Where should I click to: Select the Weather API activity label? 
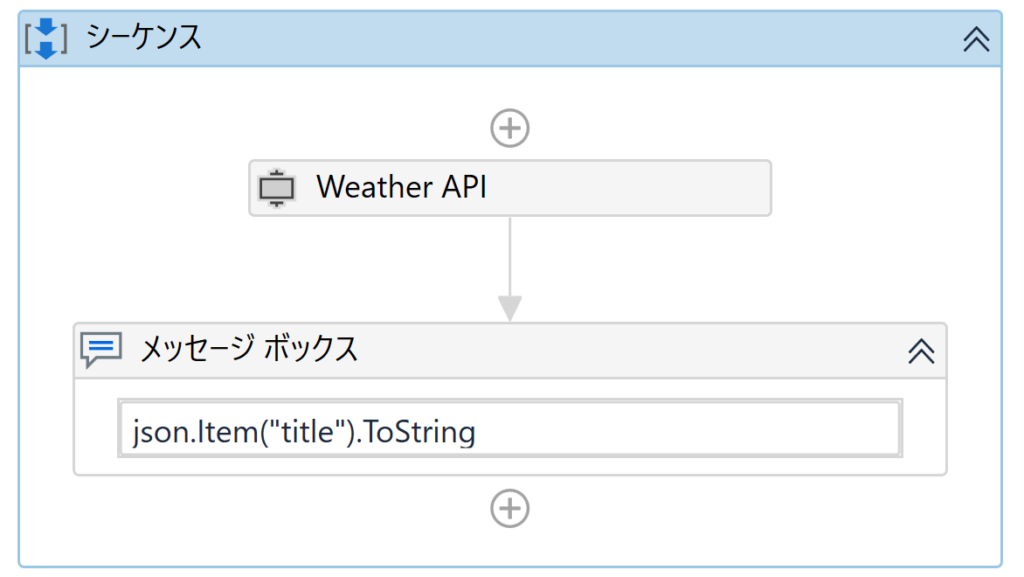click(402, 187)
